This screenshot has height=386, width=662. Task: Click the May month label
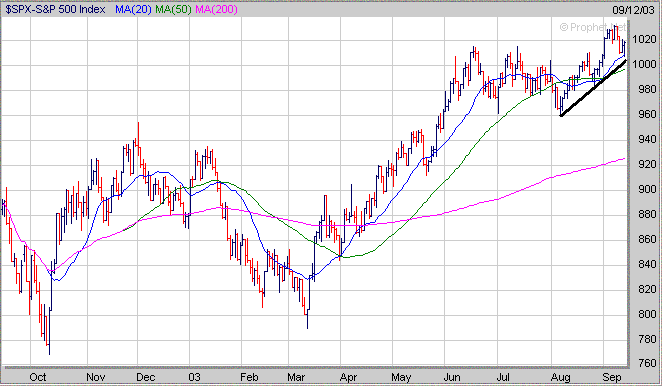click(x=401, y=377)
